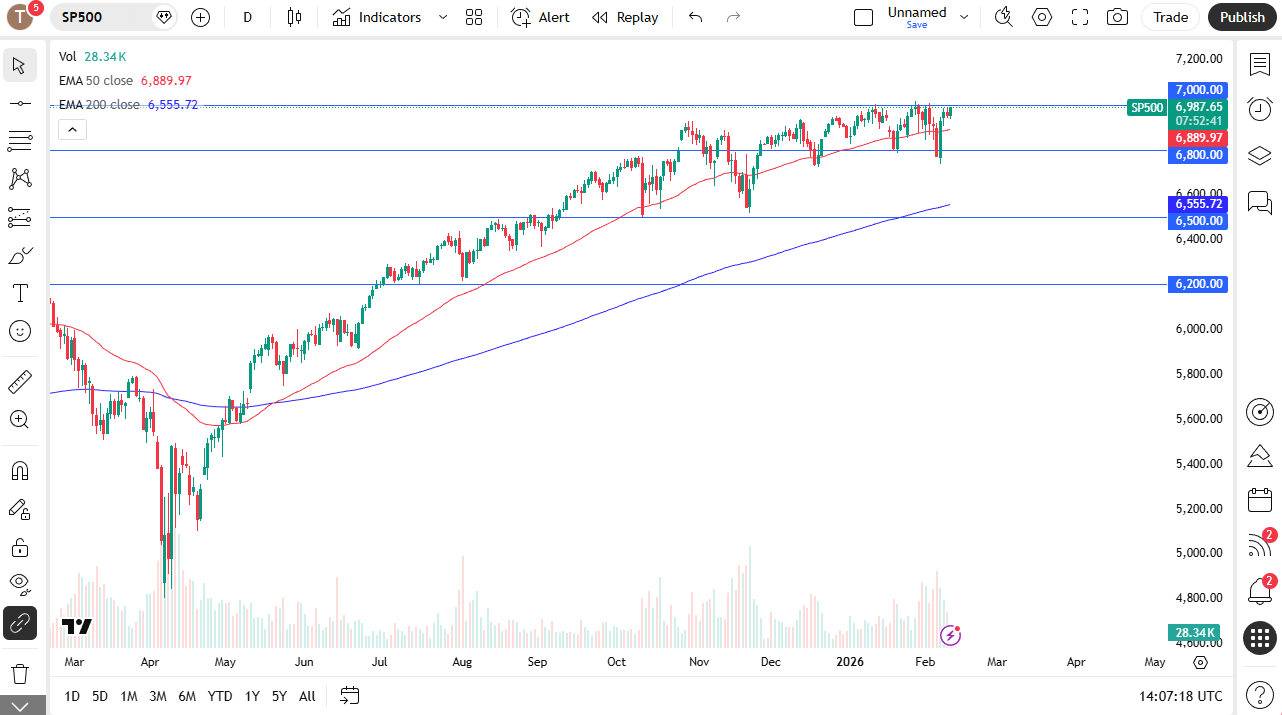Select the chart layout square icon
Screen dimensions: 1282x715
[x=863, y=17]
